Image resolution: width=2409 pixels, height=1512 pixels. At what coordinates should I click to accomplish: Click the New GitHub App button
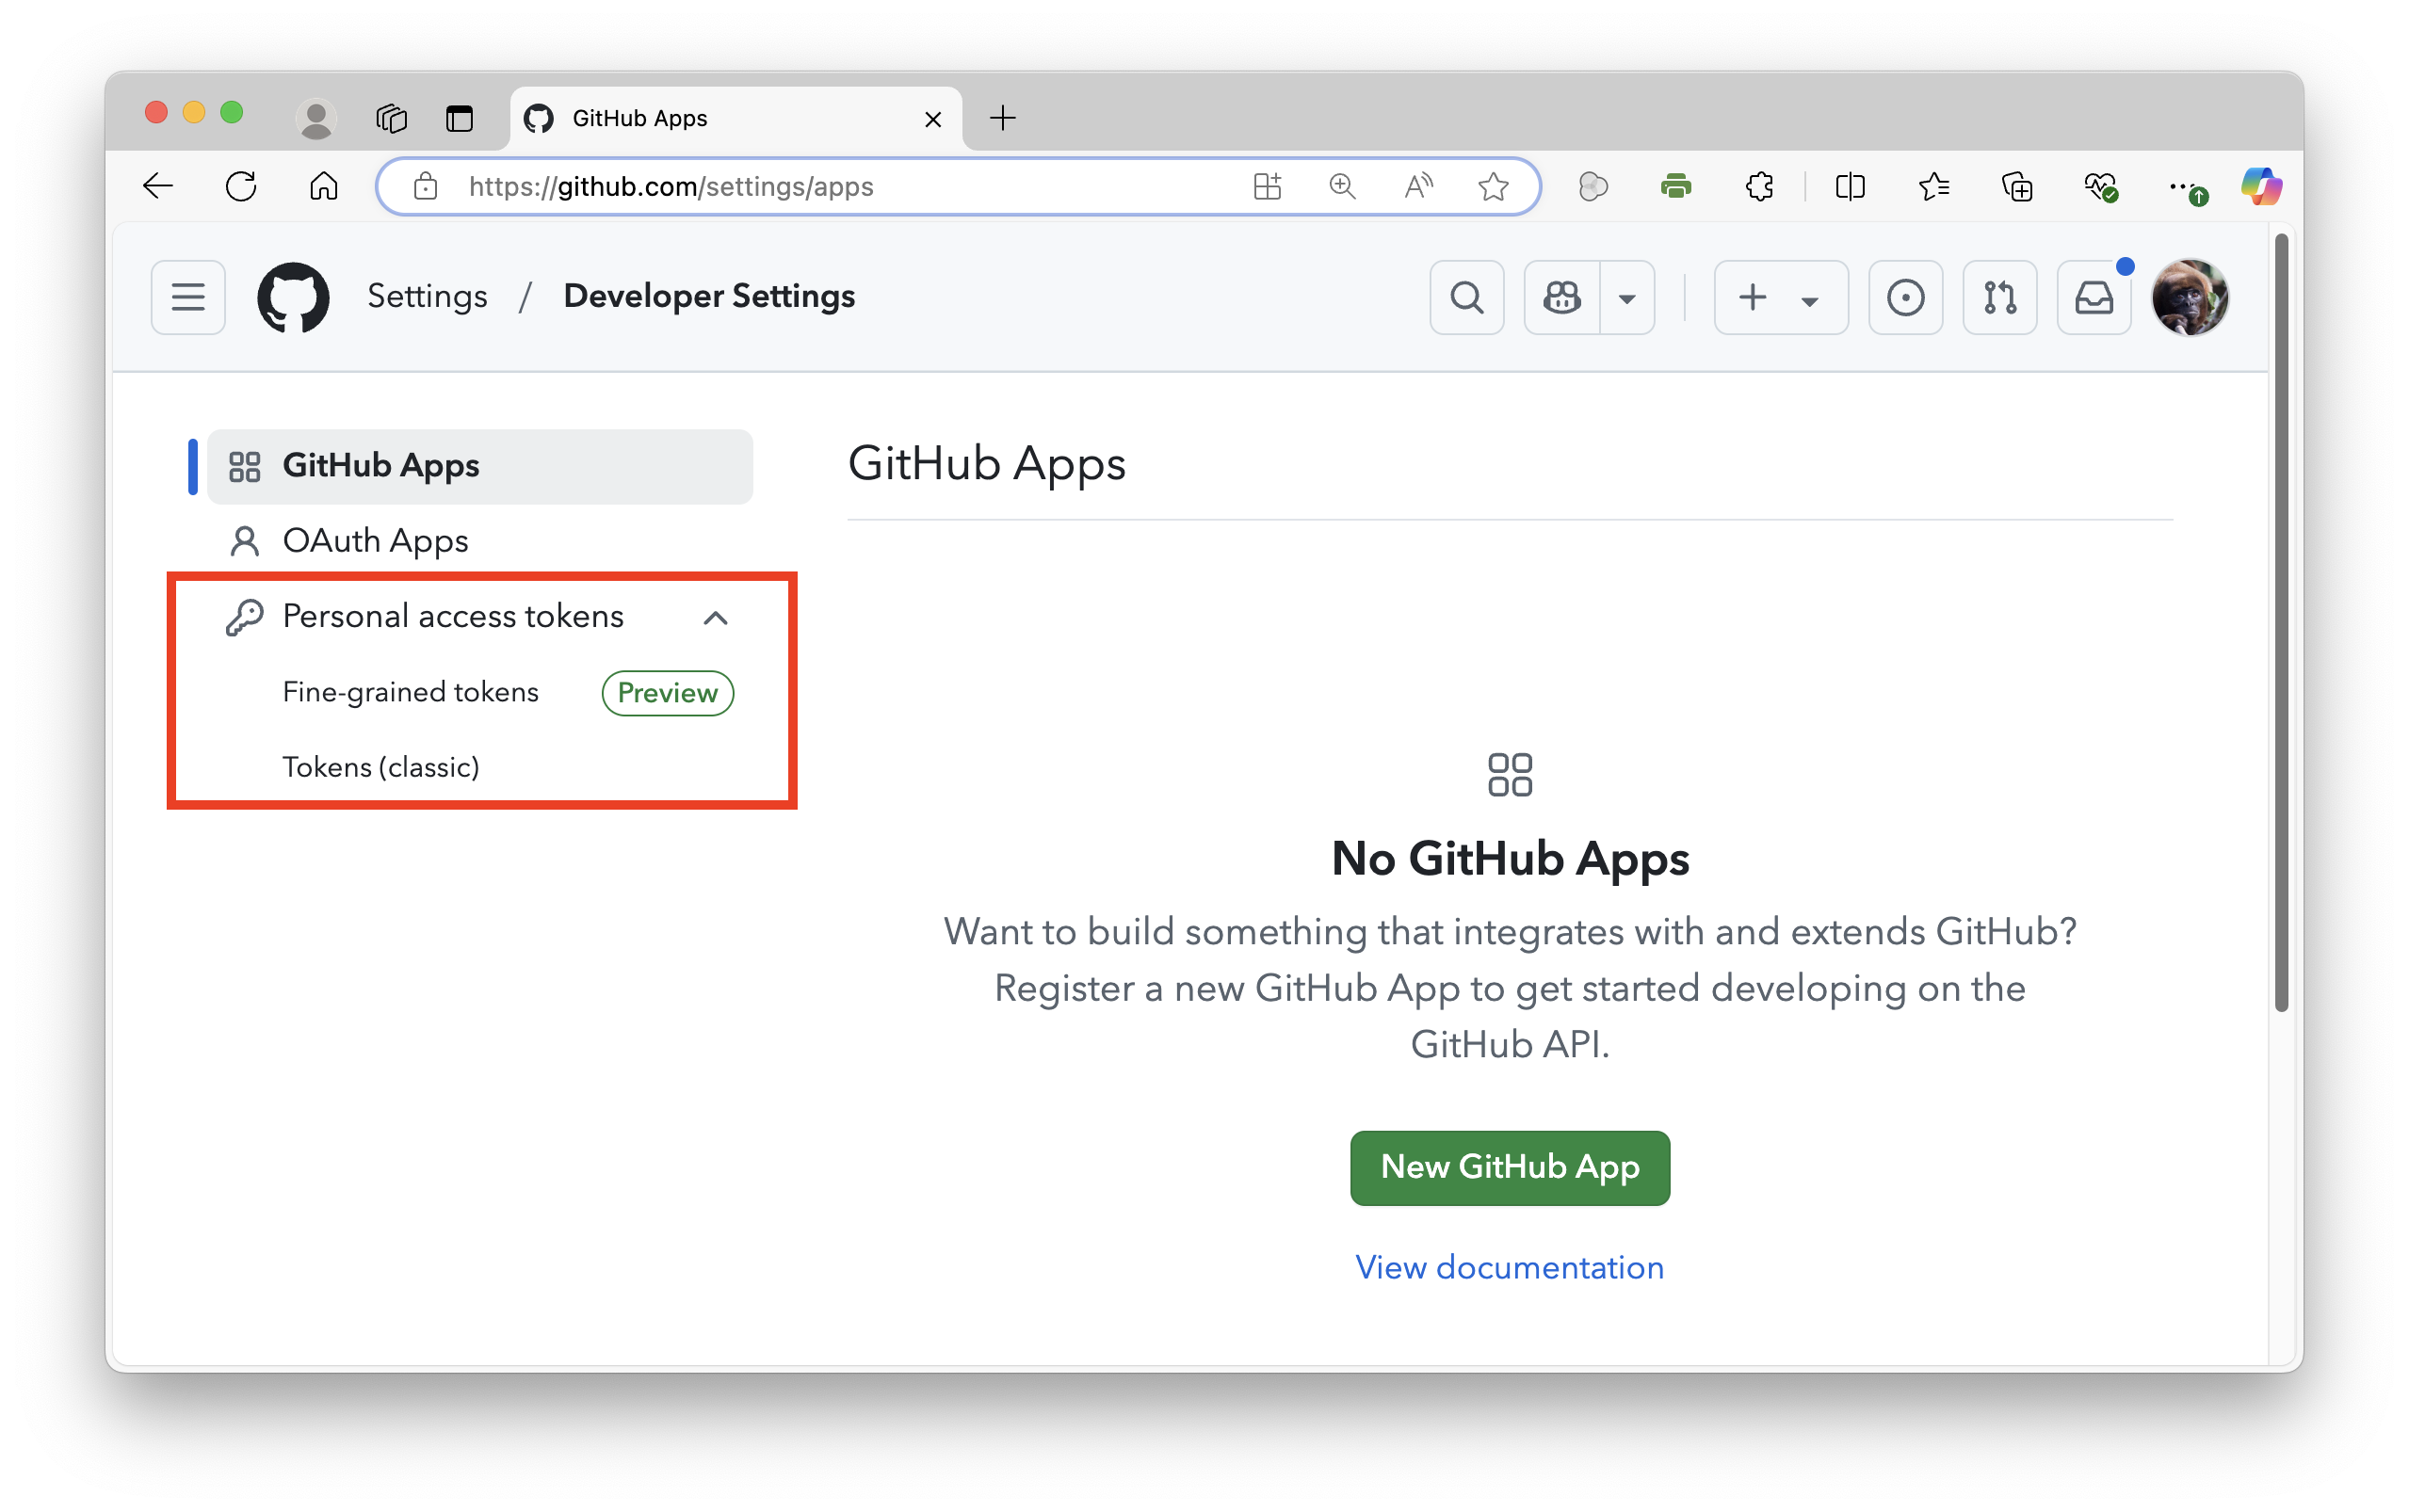tap(1509, 1167)
